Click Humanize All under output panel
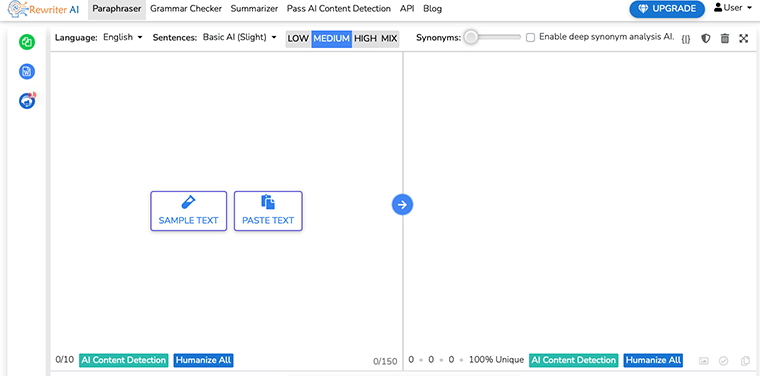 coord(653,360)
